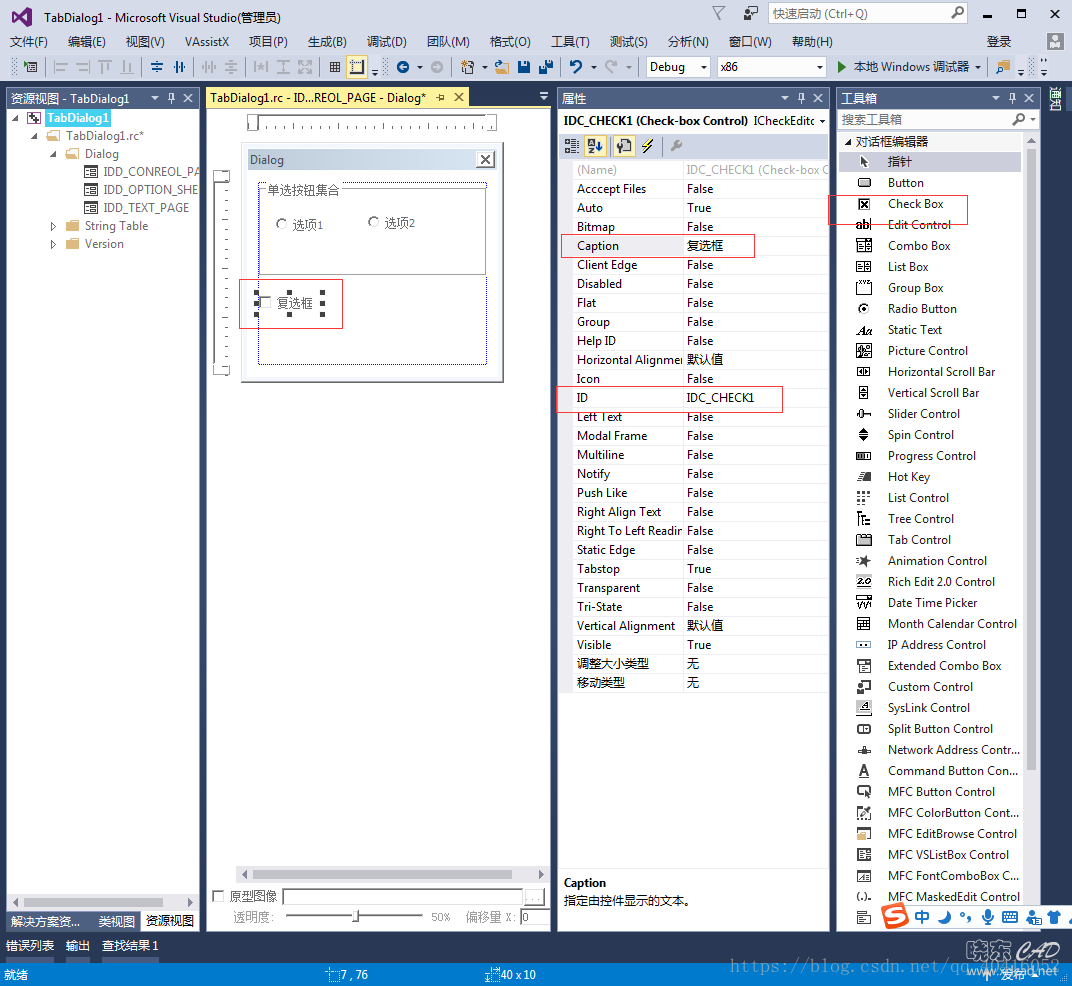Expand the String Table folder

53,226
